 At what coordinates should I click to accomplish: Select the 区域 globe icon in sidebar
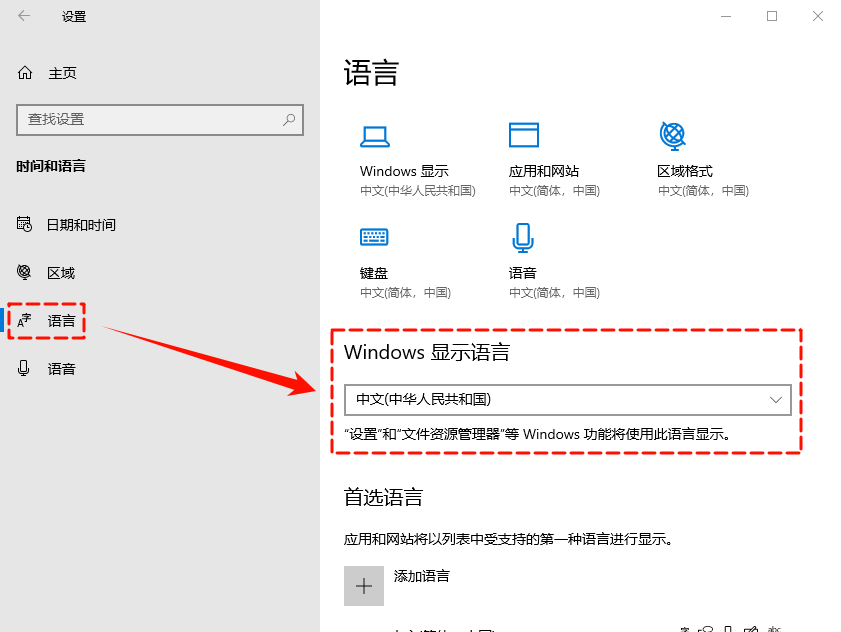[x=22, y=272]
